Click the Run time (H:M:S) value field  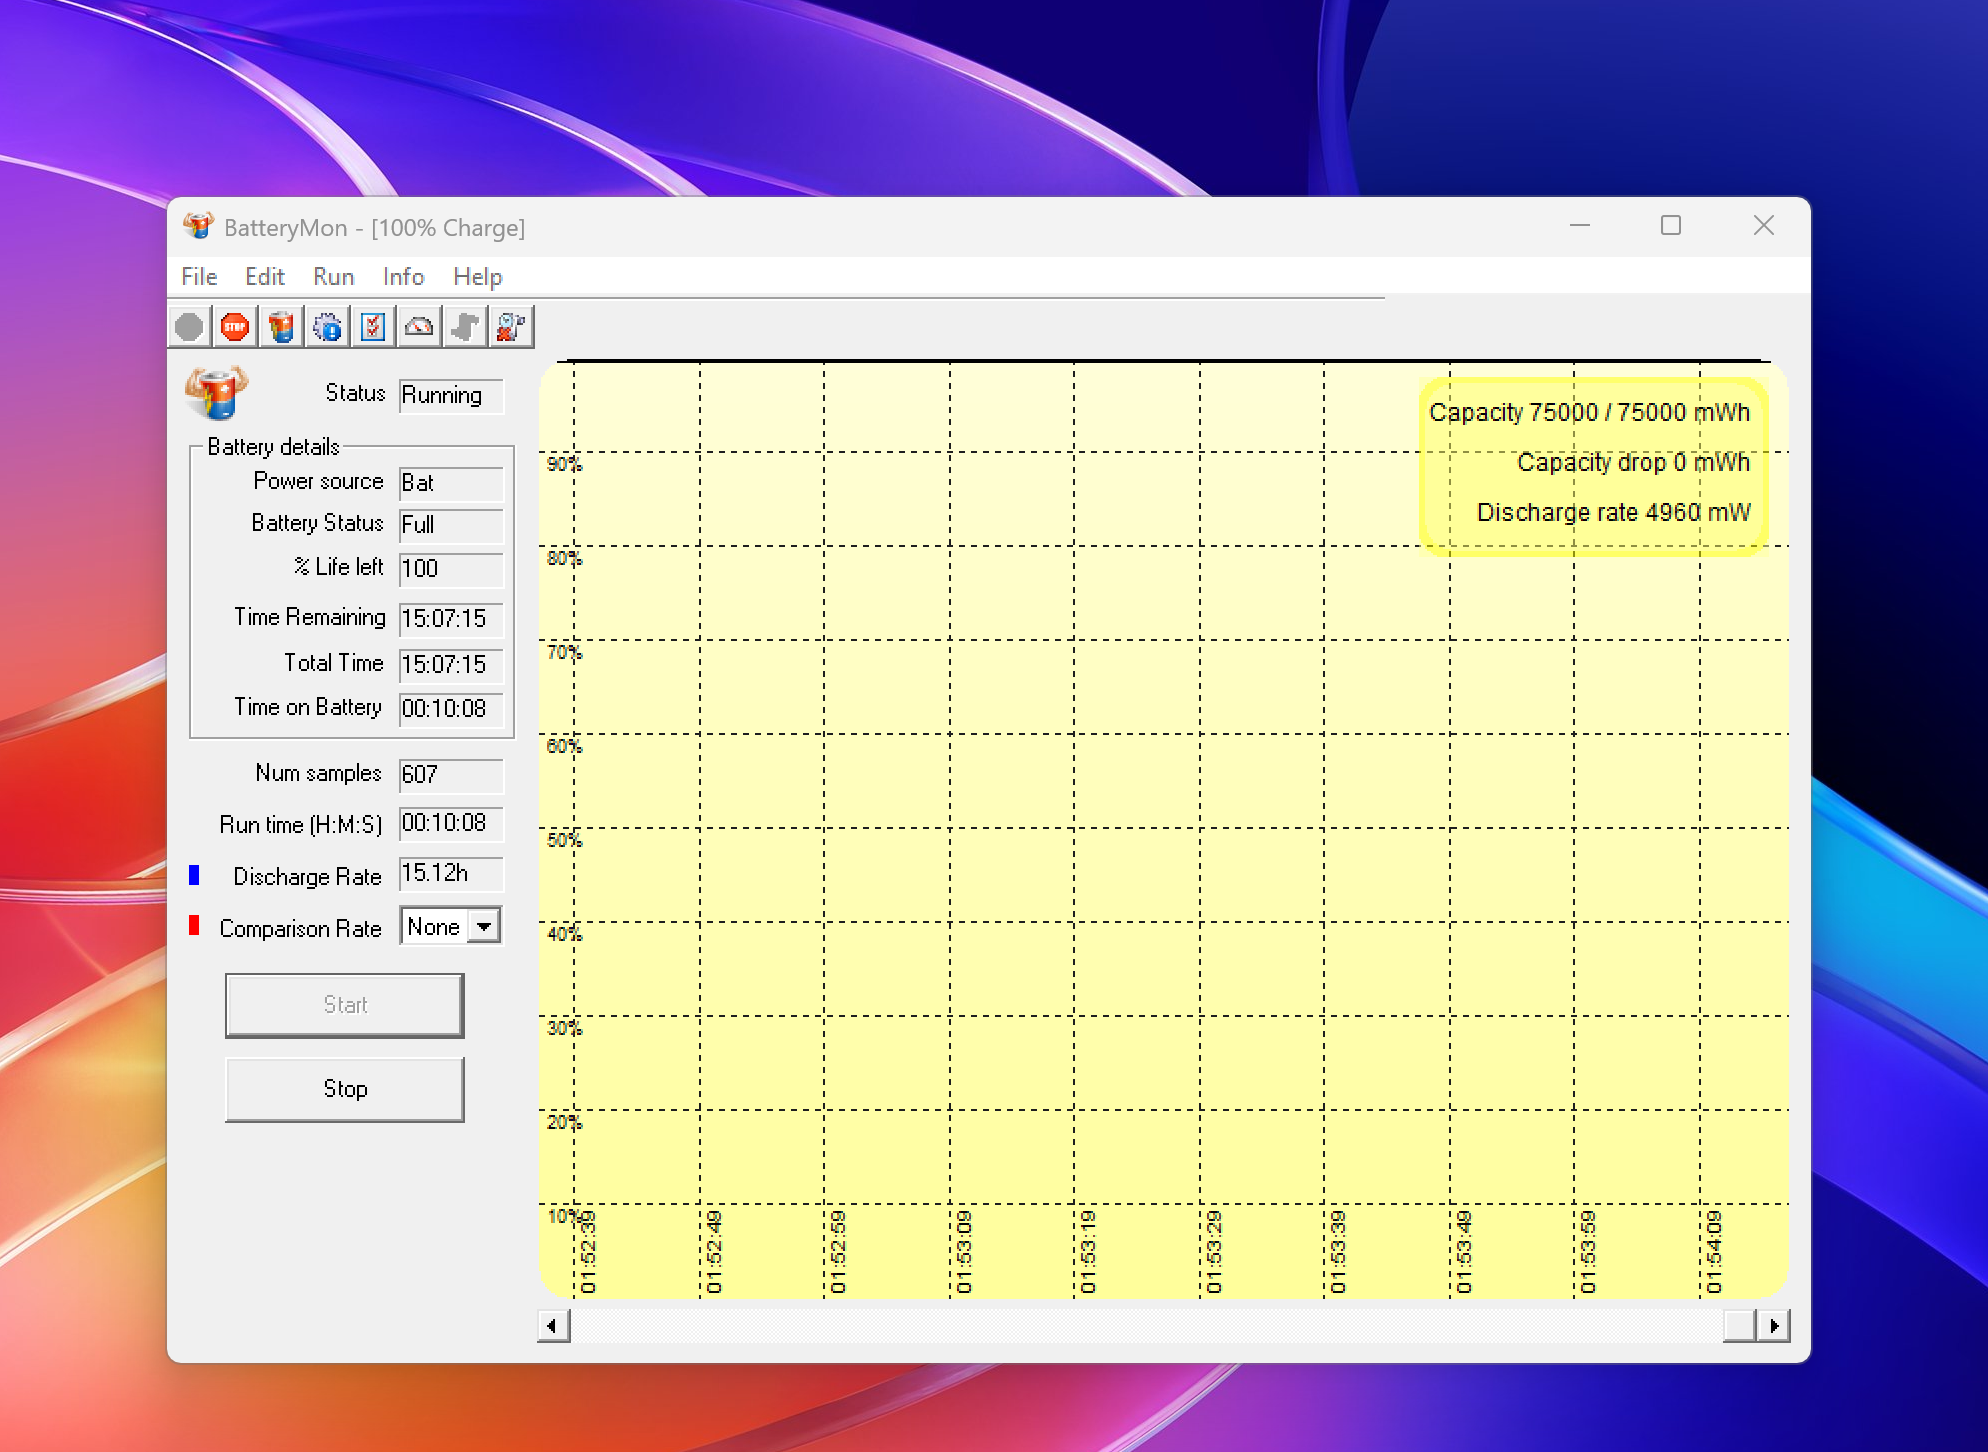click(x=451, y=824)
